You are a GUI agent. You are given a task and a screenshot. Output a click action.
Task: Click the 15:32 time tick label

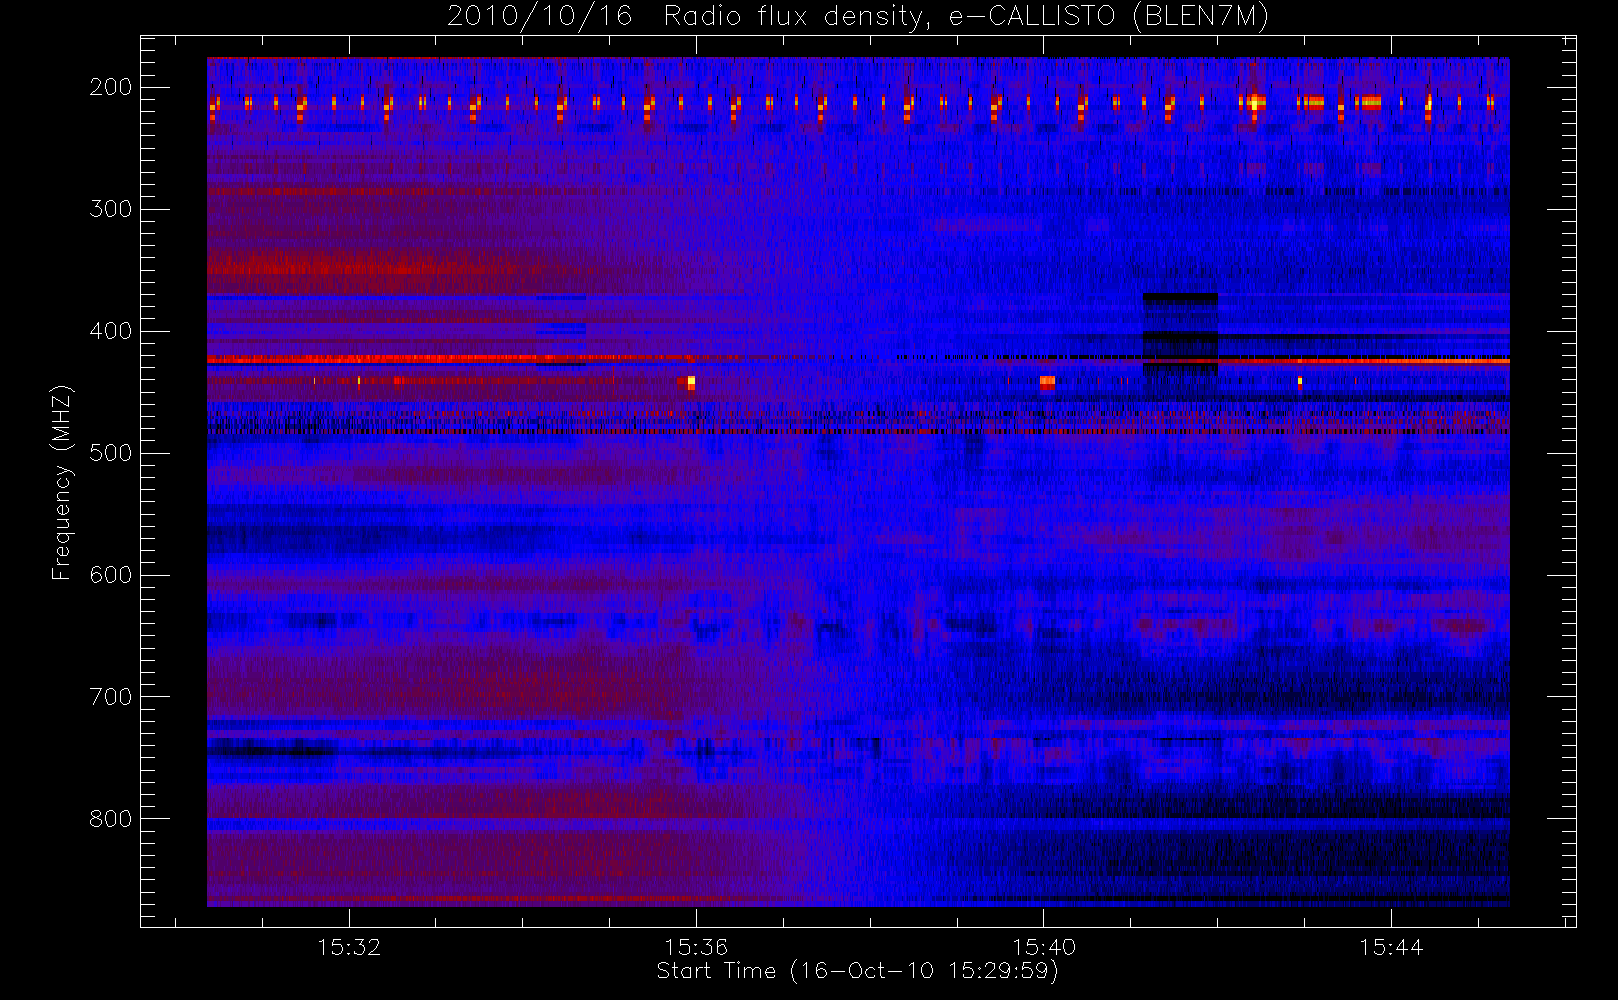point(349,947)
